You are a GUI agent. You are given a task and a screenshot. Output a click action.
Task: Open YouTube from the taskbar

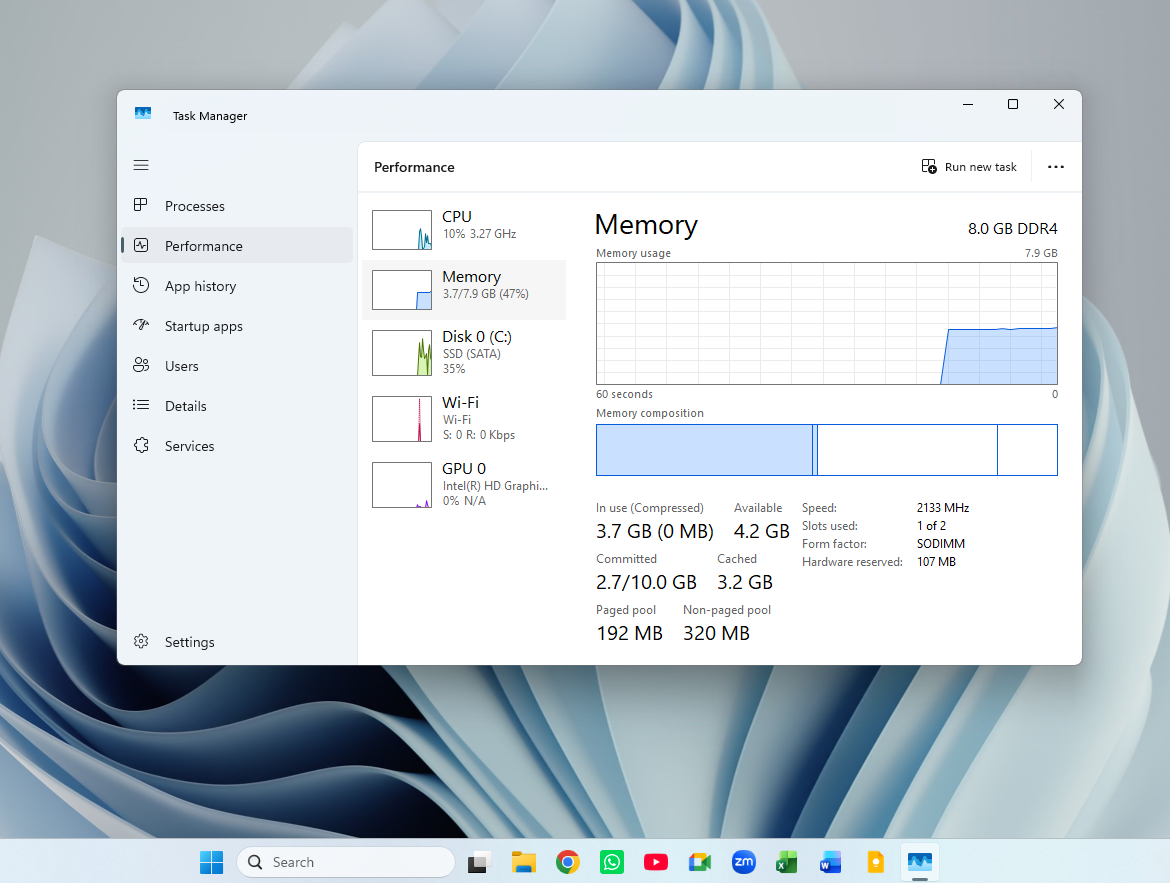(x=656, y=862)
